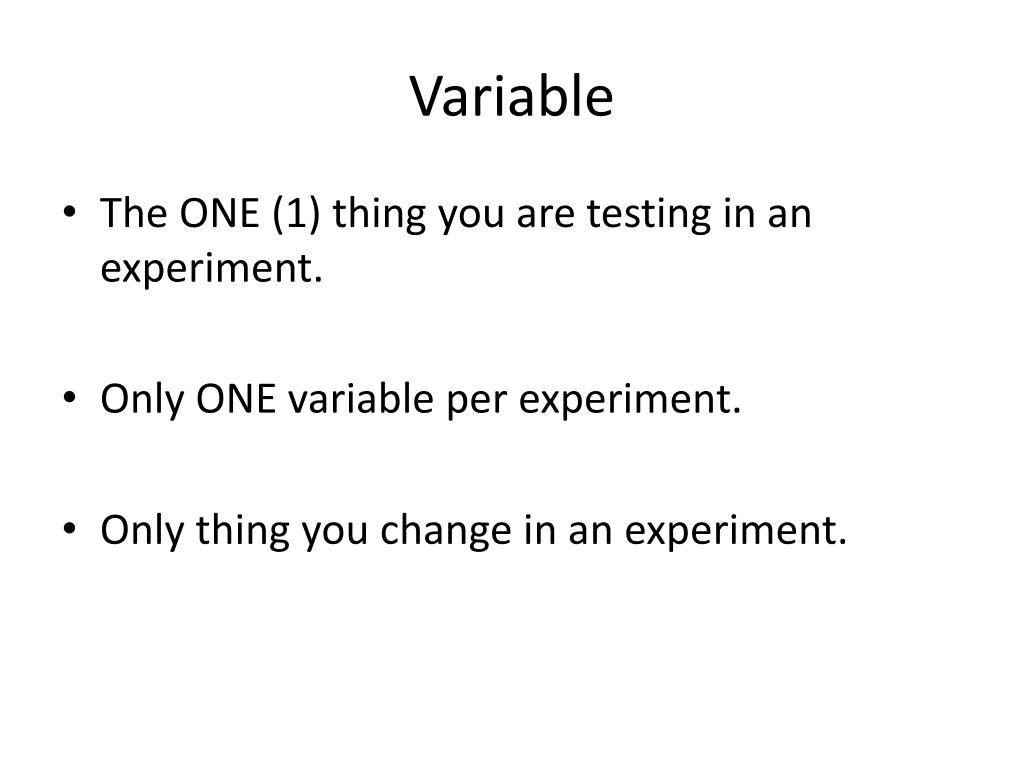Click "experiment." ending the second bullet
The width and height of the screenshot is (1024, 768).
pos(630,400)
